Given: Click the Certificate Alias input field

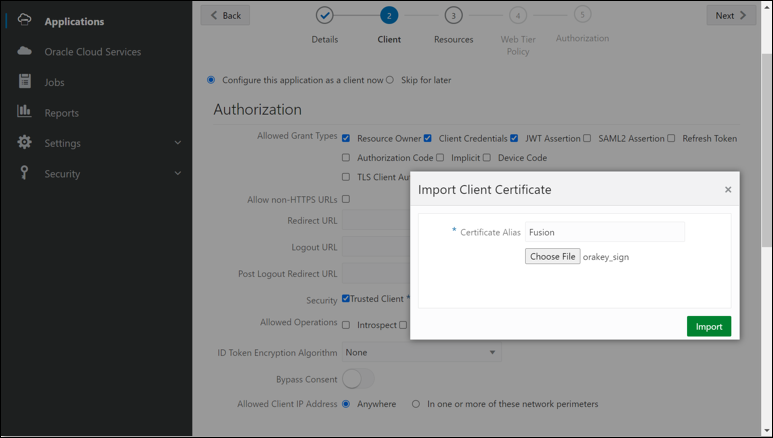Looking at the screenshot, I should (605, 232).
